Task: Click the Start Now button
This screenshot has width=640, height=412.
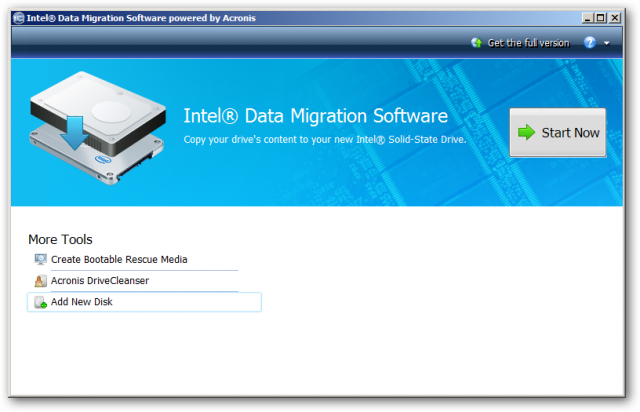Action: pos(558,132)
